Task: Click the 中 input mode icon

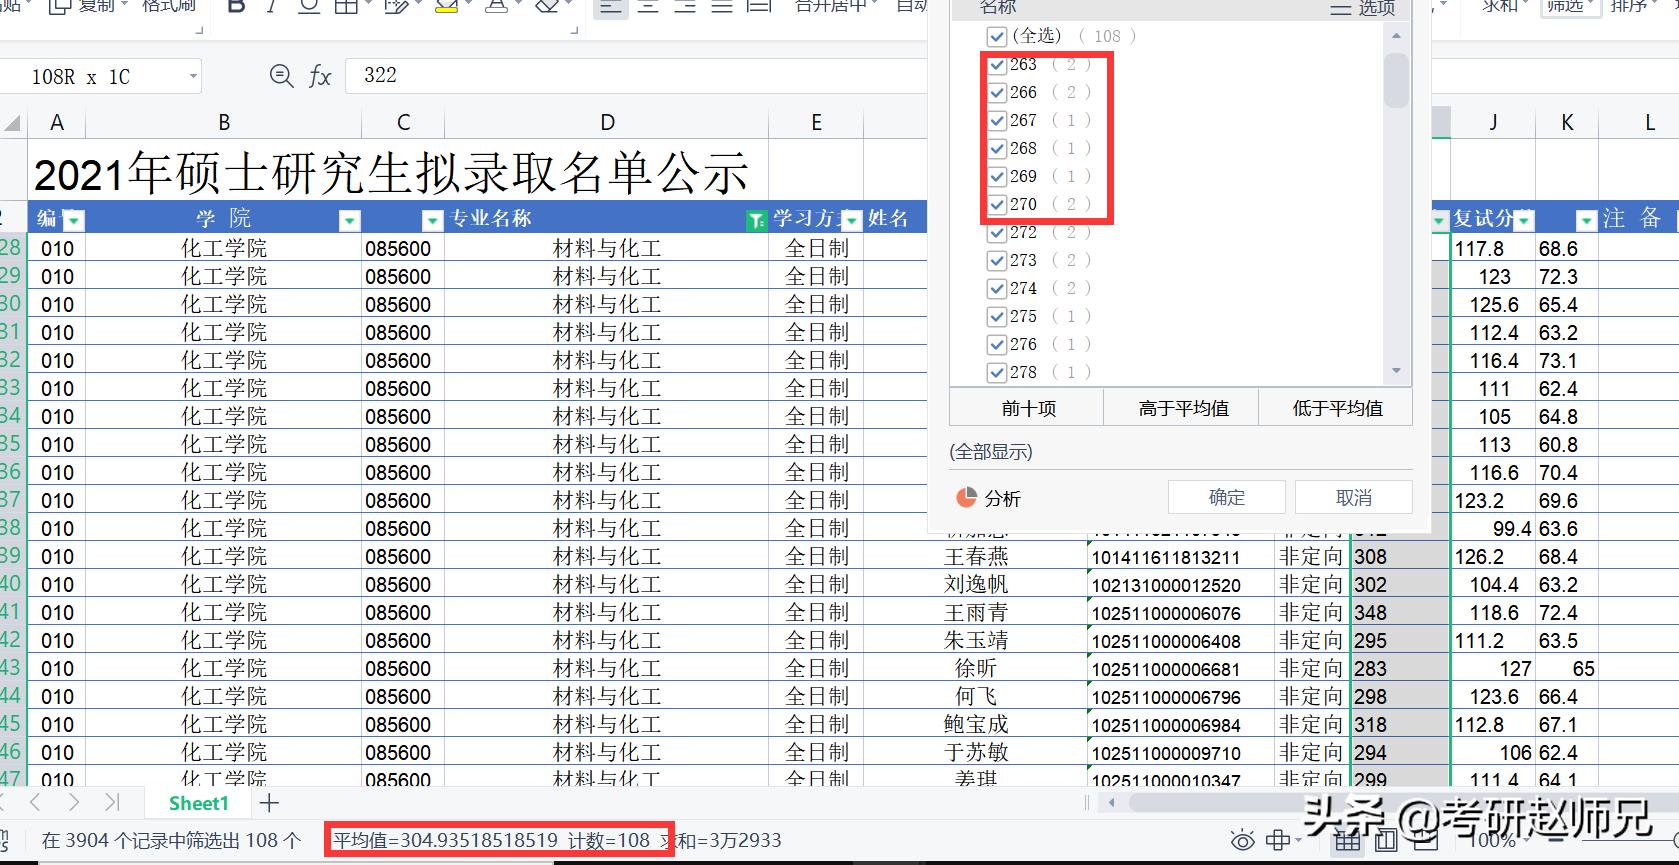Action: (1278, 840)
